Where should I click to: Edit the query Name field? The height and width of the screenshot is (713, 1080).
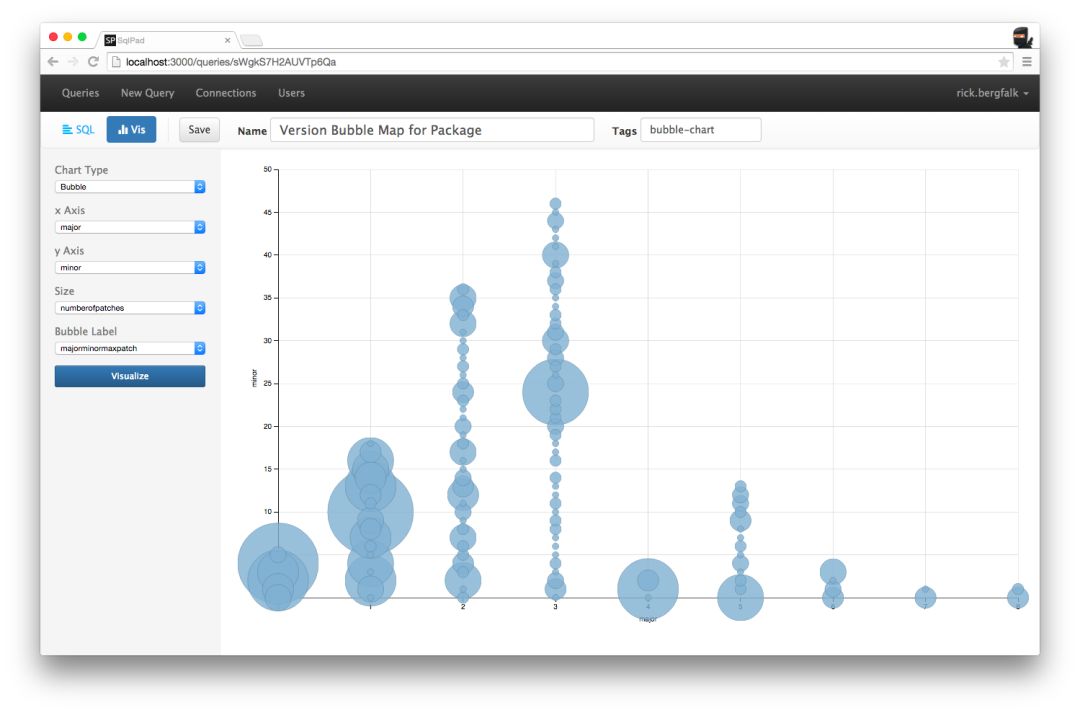(x=432, y=130)
